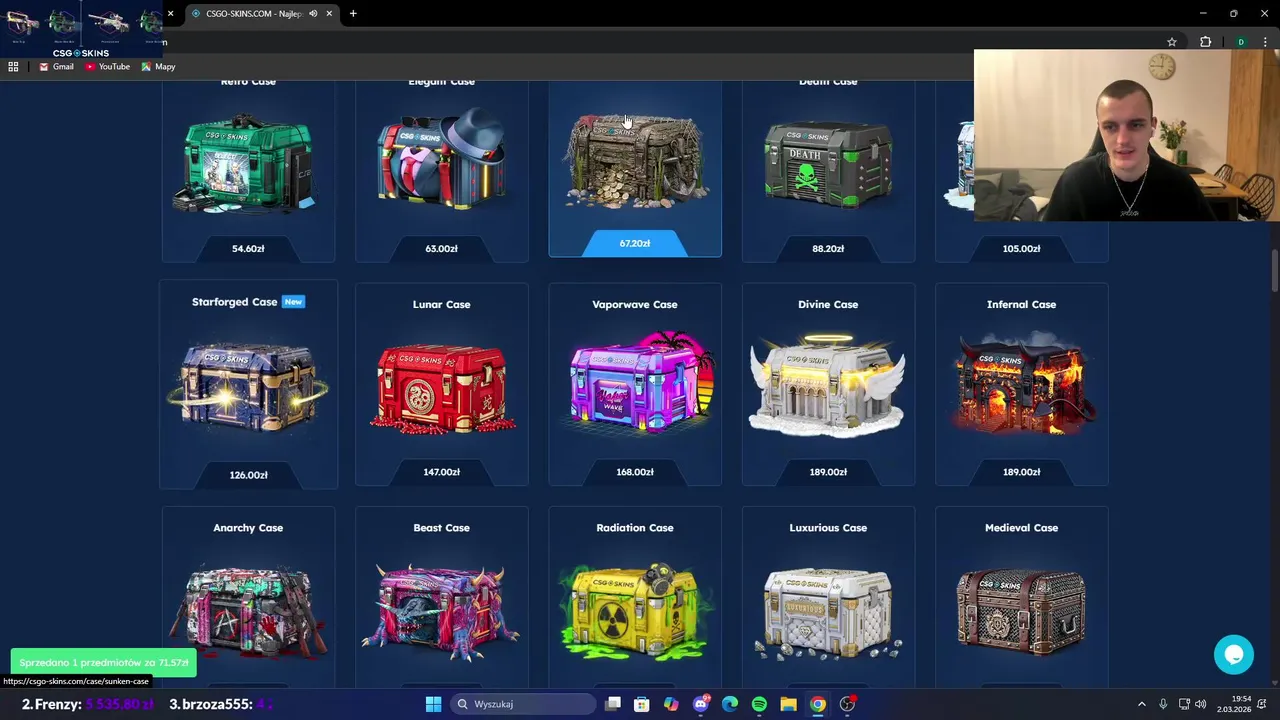The image size is (1280, 720).
Task: Open the Anarchy Case chest image
Action: 248,610
